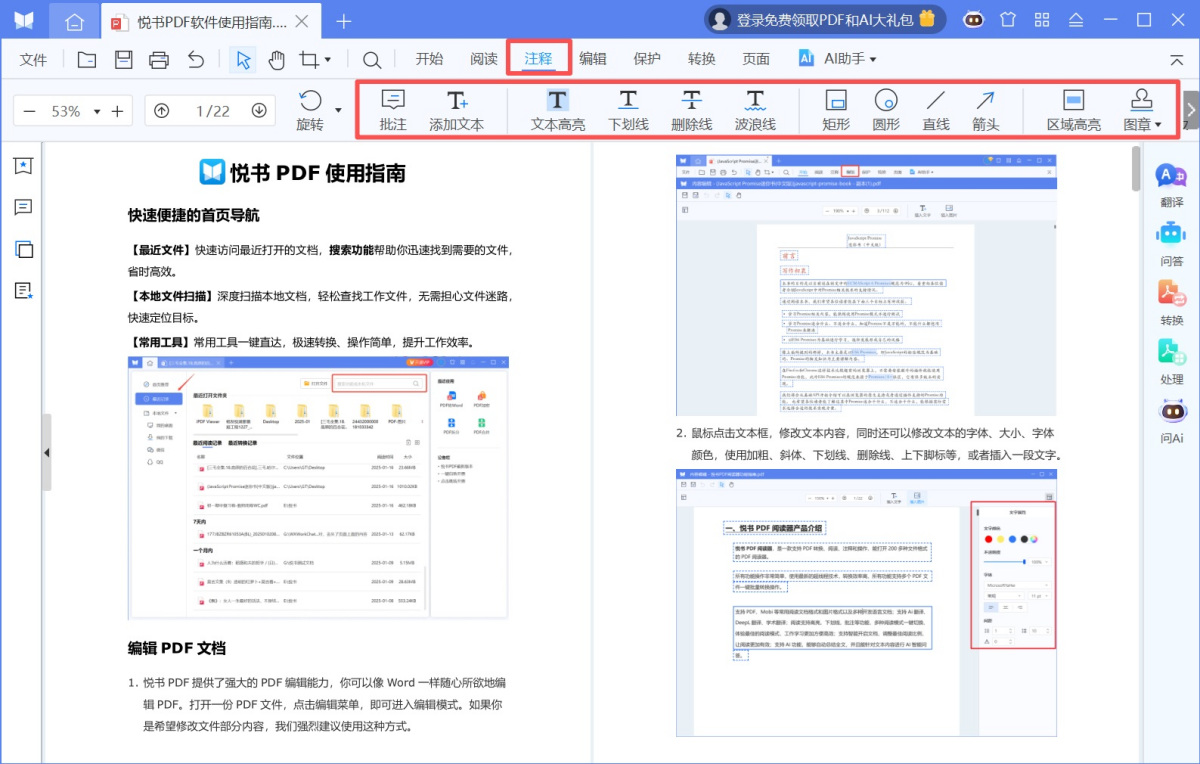
Task: Select the 删除线 strikethrough tool
Action: [x=692, y=108]
